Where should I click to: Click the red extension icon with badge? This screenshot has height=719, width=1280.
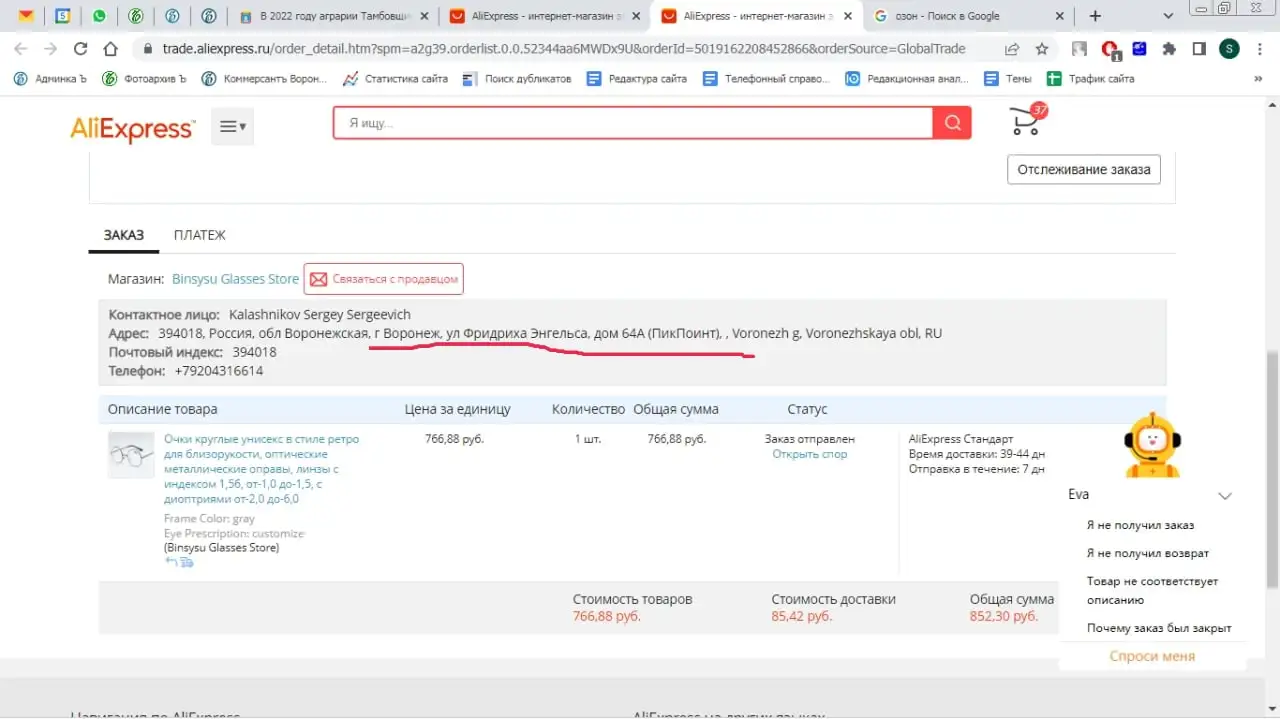(1109, 49)
